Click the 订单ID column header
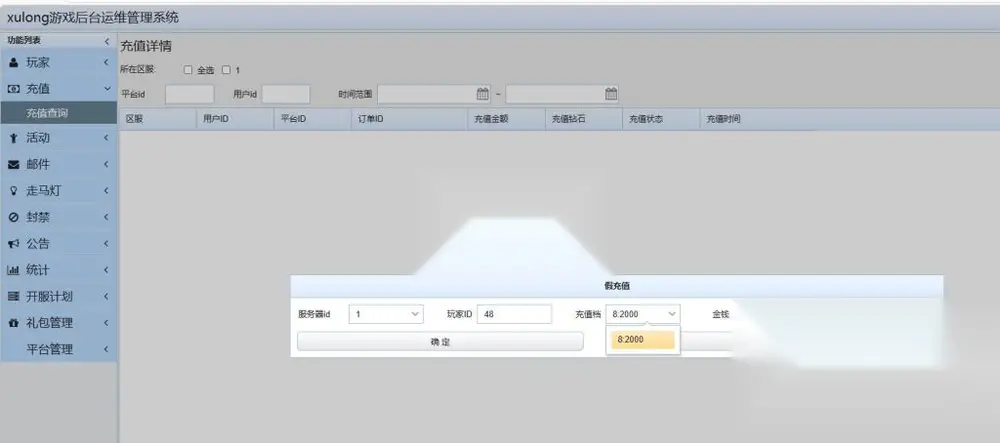The width and height of the screenshot is (1000, 443). point(409,119)
